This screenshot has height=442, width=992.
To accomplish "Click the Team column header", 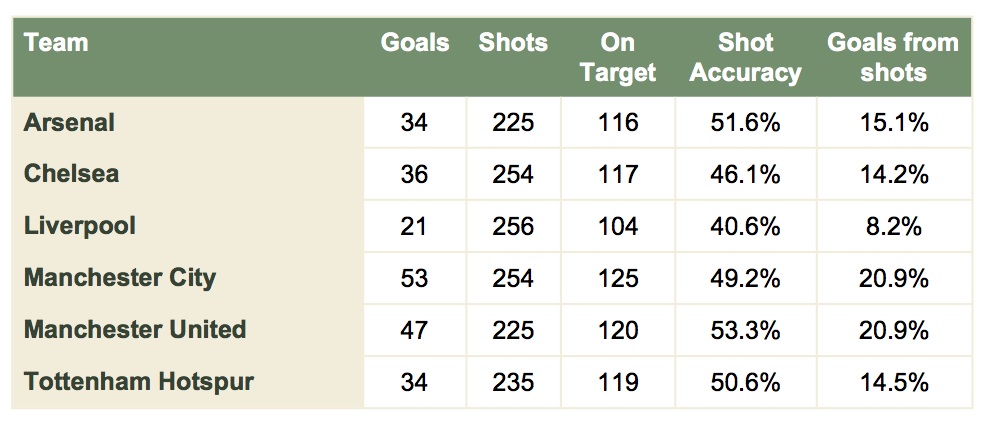I will (x=56, y=43).
